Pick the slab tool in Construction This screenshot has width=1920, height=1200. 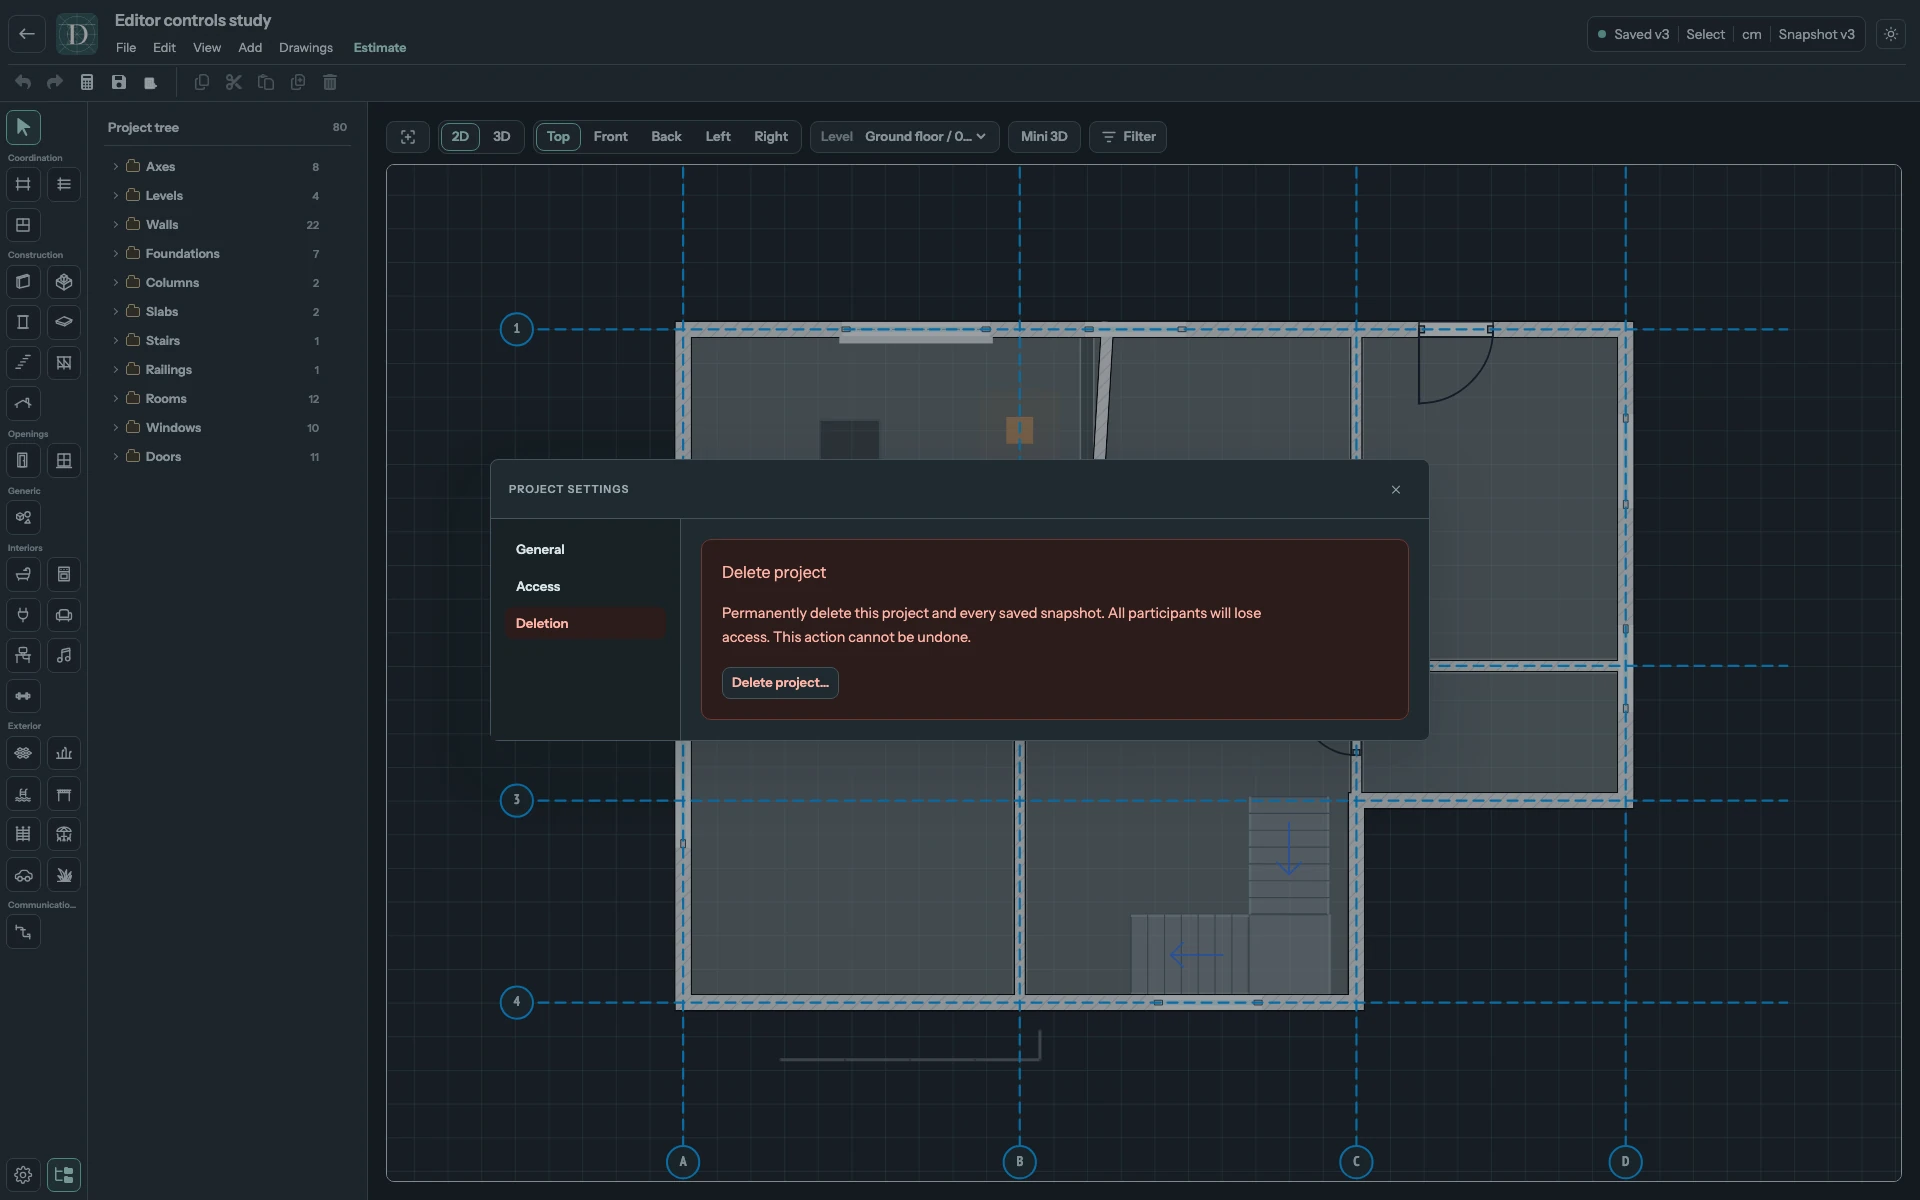64,322
